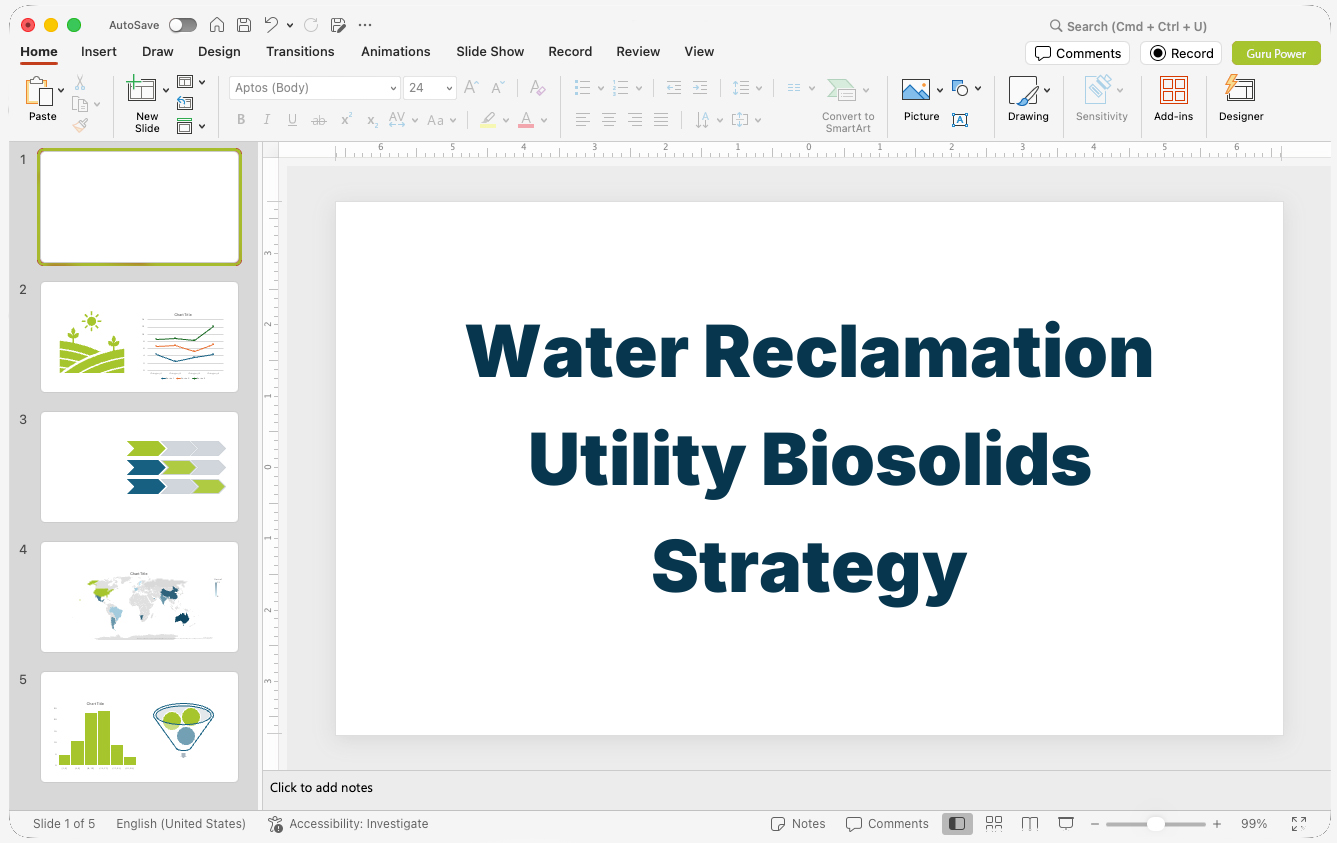This screenshot has height=843, width=1337.
Task: Click the Undo arrow icon
Action: tap(271, 25)
